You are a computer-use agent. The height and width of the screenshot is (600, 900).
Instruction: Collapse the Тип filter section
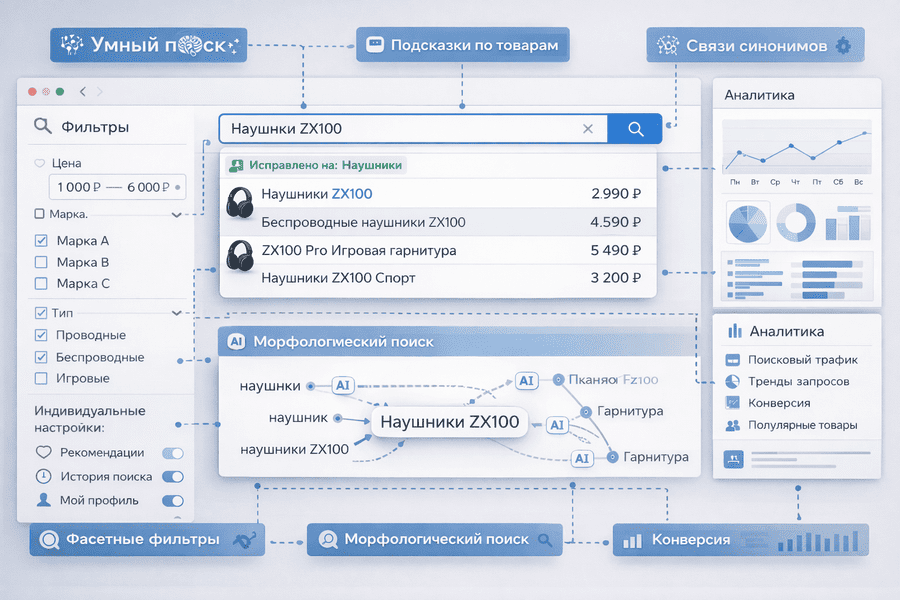(x=179, y=311)
